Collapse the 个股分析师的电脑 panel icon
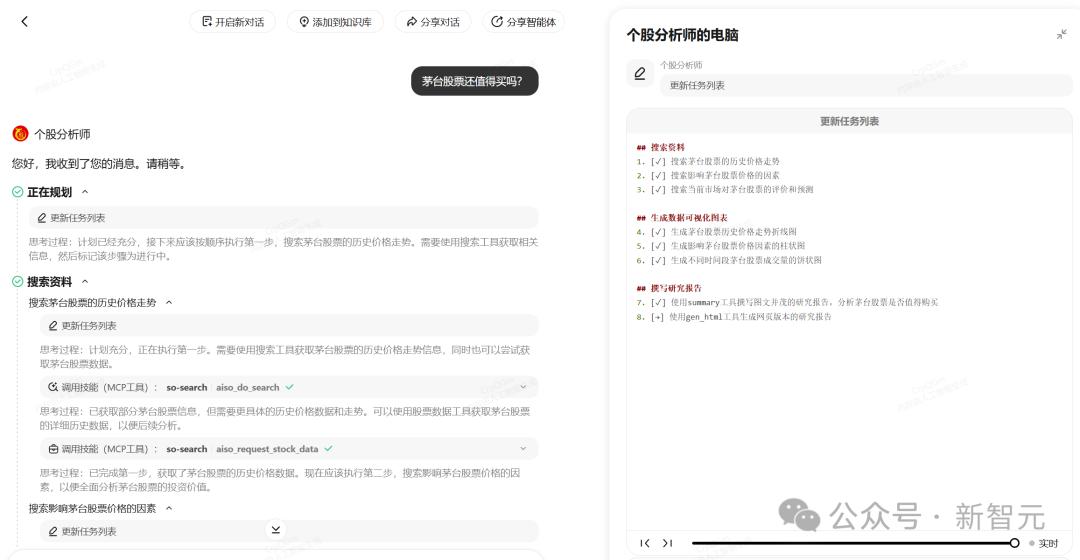This screenshot has height=560, width=1080. point(1061,34)
